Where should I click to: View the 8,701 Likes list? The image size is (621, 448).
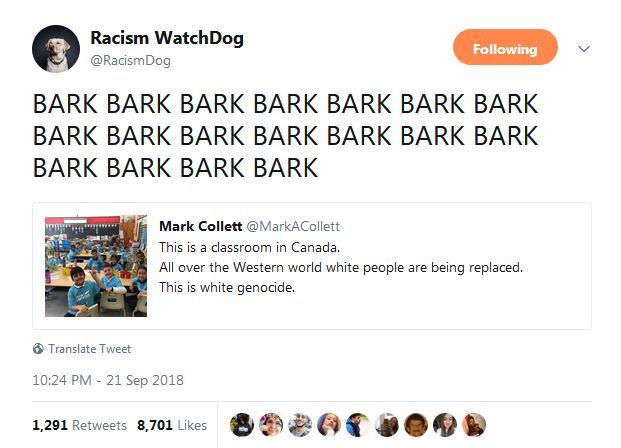coord(172,425)
